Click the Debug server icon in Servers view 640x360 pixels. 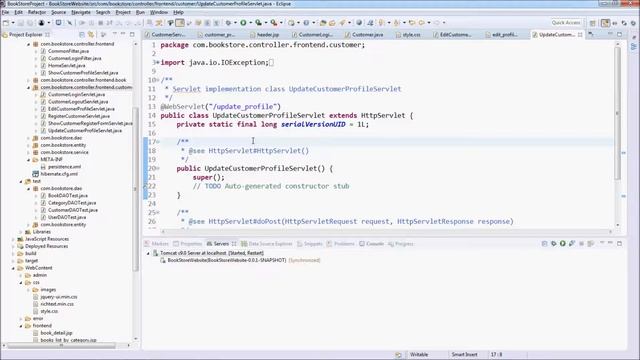(x=553, y=244)
